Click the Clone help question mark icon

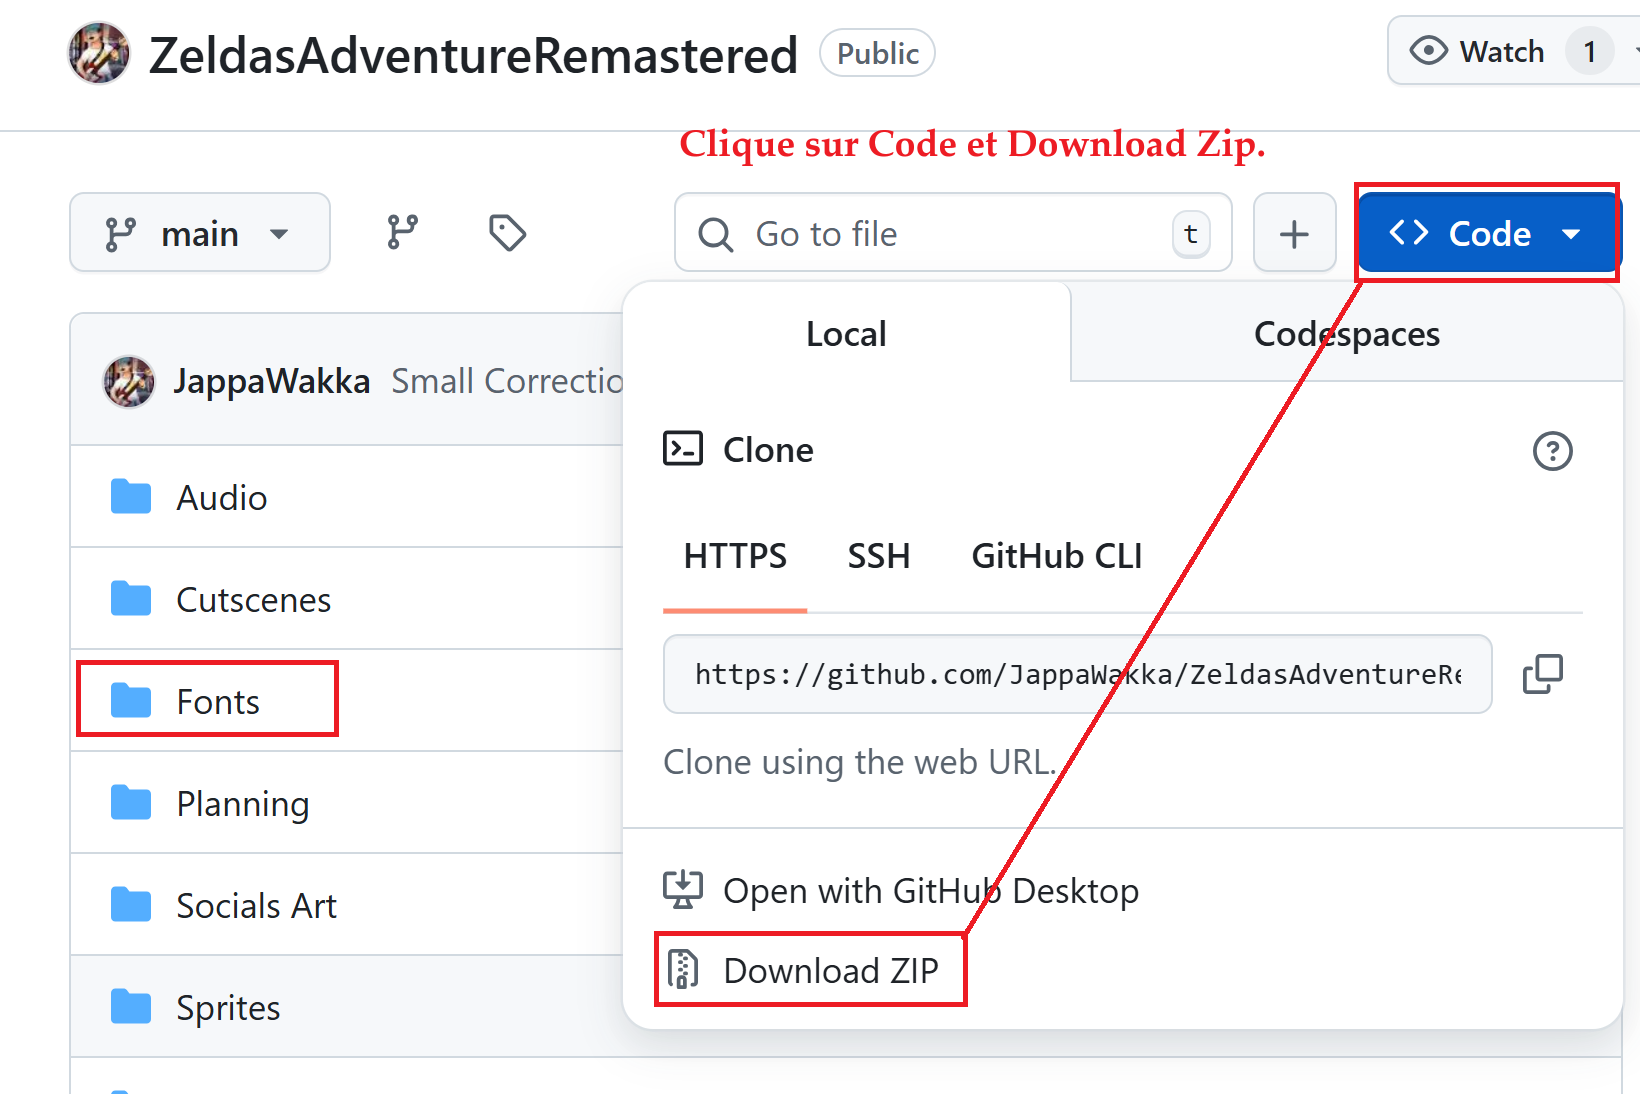click(x=1552, y=451)
